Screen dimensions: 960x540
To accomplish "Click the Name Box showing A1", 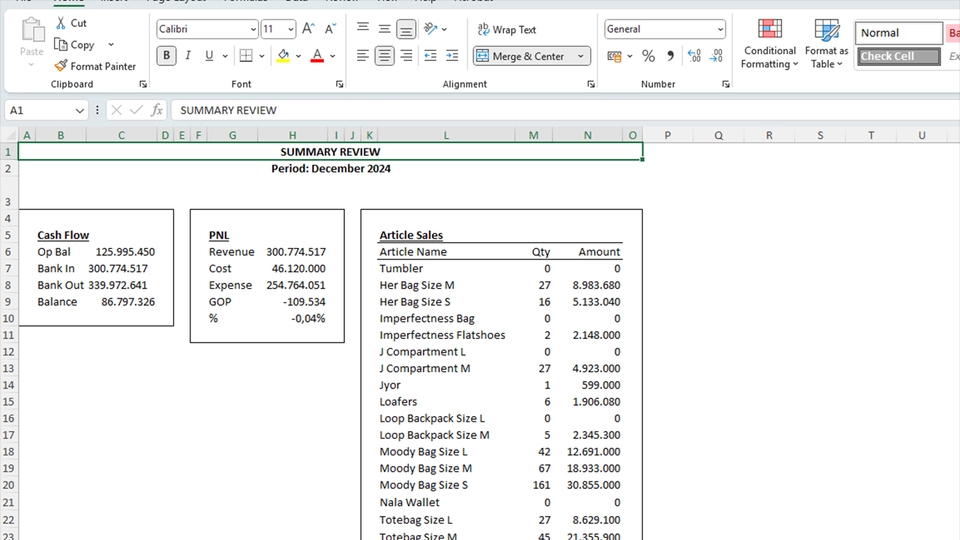I will tap(46, 110).
